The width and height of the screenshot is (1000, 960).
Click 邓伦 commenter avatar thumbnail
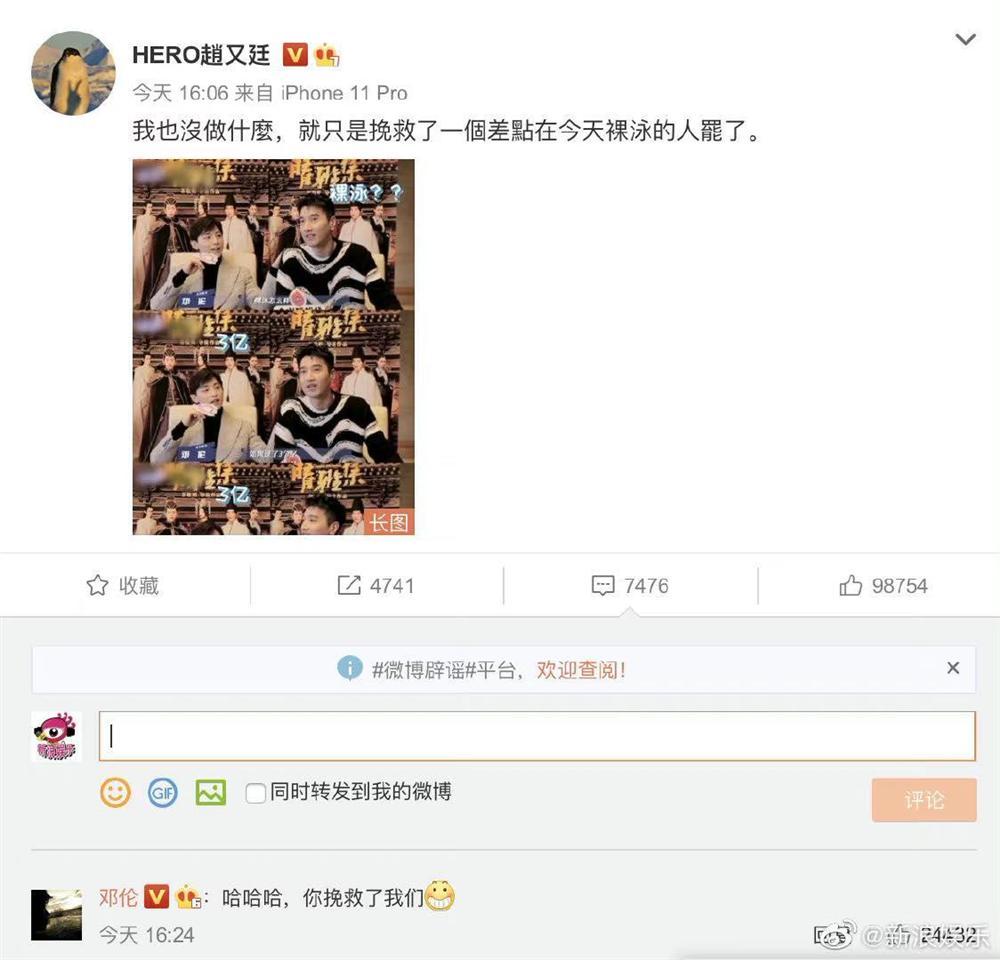point(57,915)
